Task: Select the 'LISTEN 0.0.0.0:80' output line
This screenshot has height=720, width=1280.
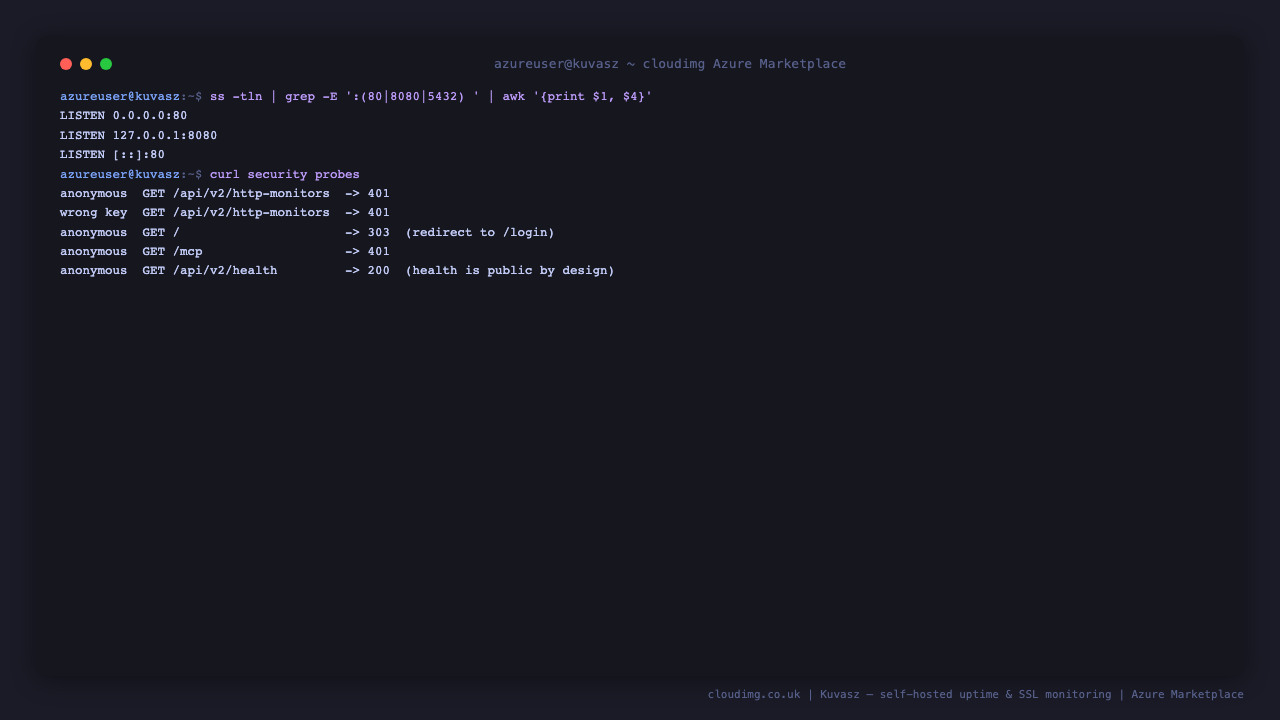Action: tap(124, 116)
